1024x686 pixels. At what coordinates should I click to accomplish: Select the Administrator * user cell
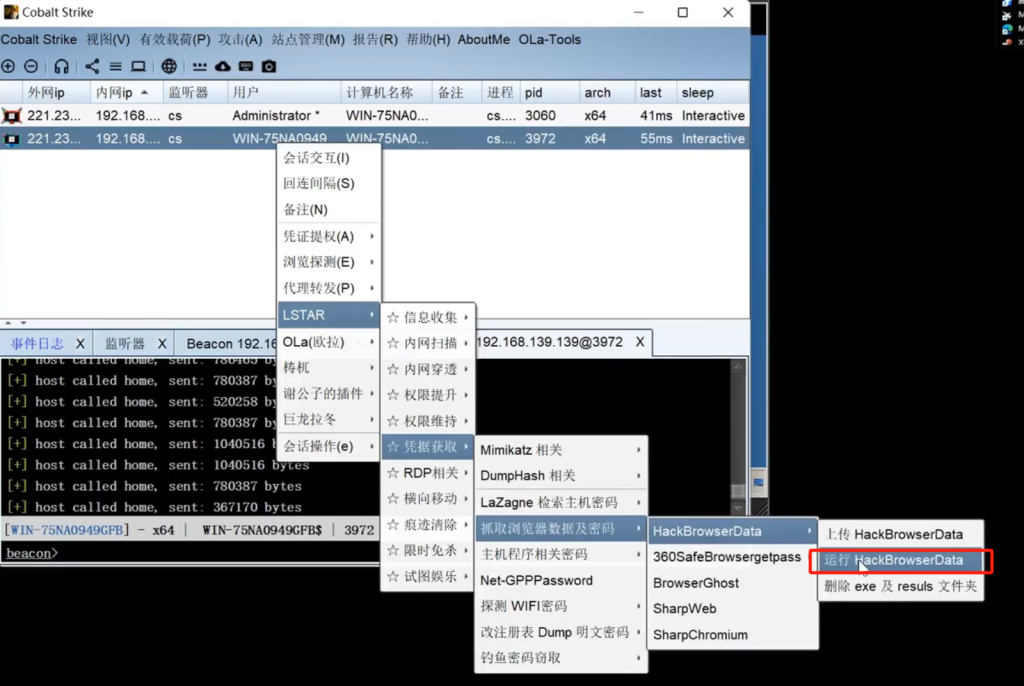coord(285,116)
